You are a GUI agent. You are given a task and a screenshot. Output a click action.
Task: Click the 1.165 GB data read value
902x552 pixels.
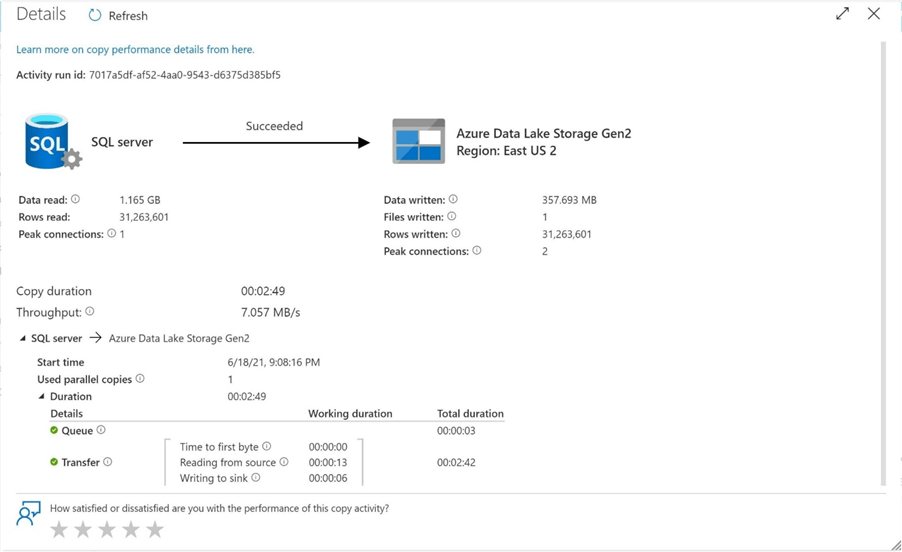(x=140, y=200)
